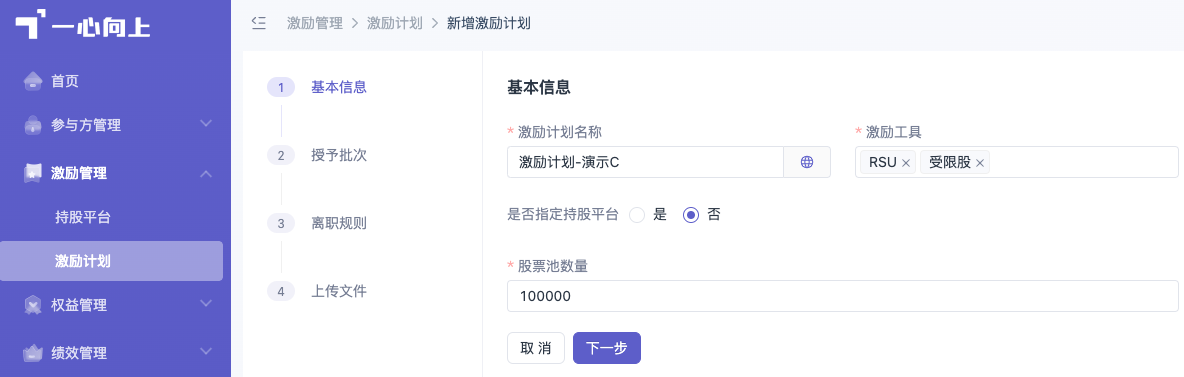
Task: Click the 激励管理 sidebar icon
Action: pos(32,173)
